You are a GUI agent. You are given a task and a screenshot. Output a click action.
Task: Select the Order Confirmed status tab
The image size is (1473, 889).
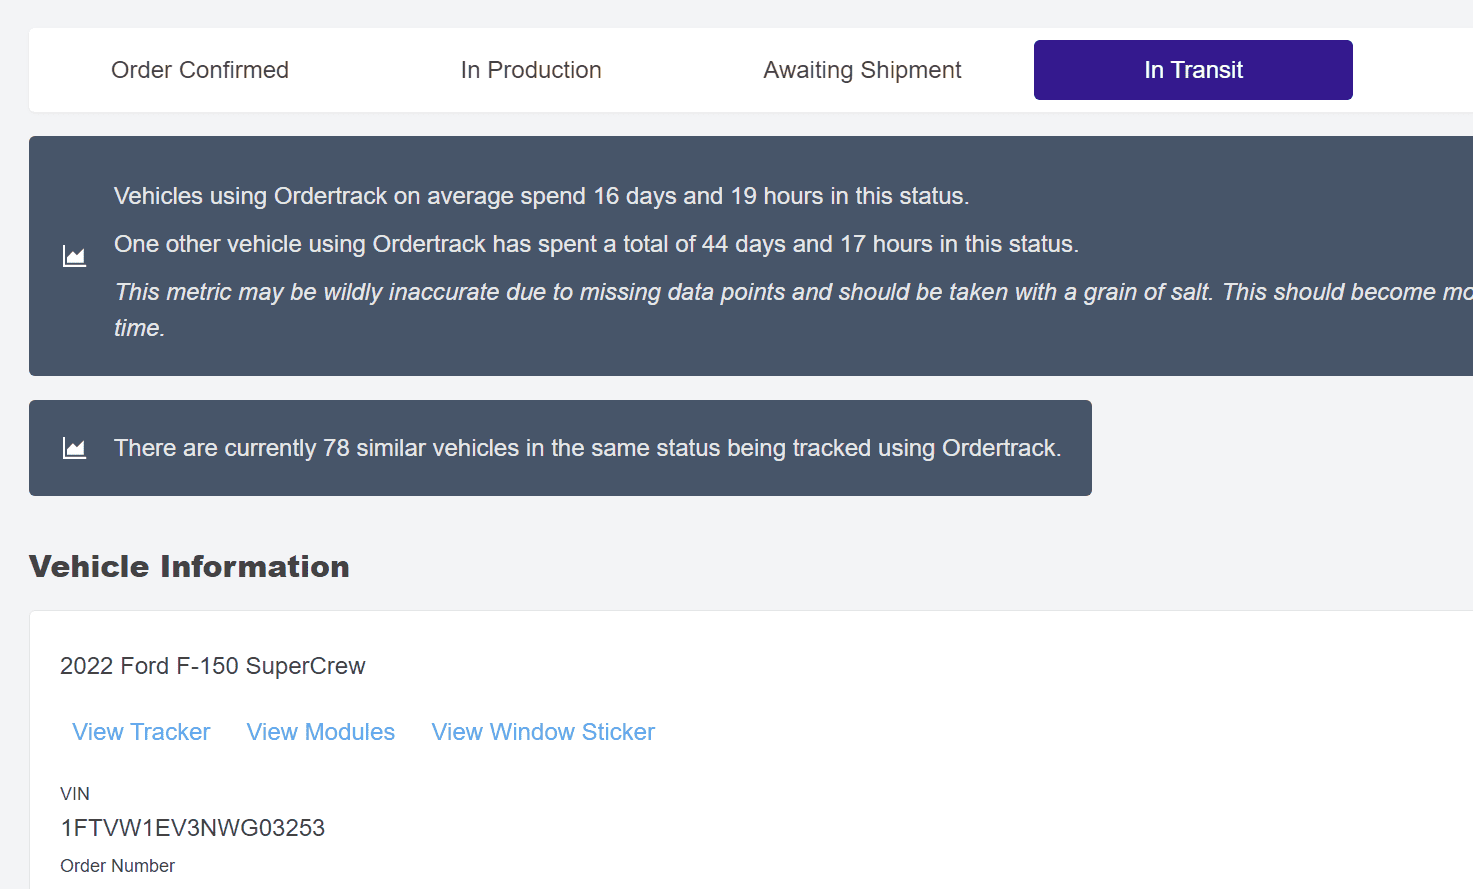(x=200, y=70)
